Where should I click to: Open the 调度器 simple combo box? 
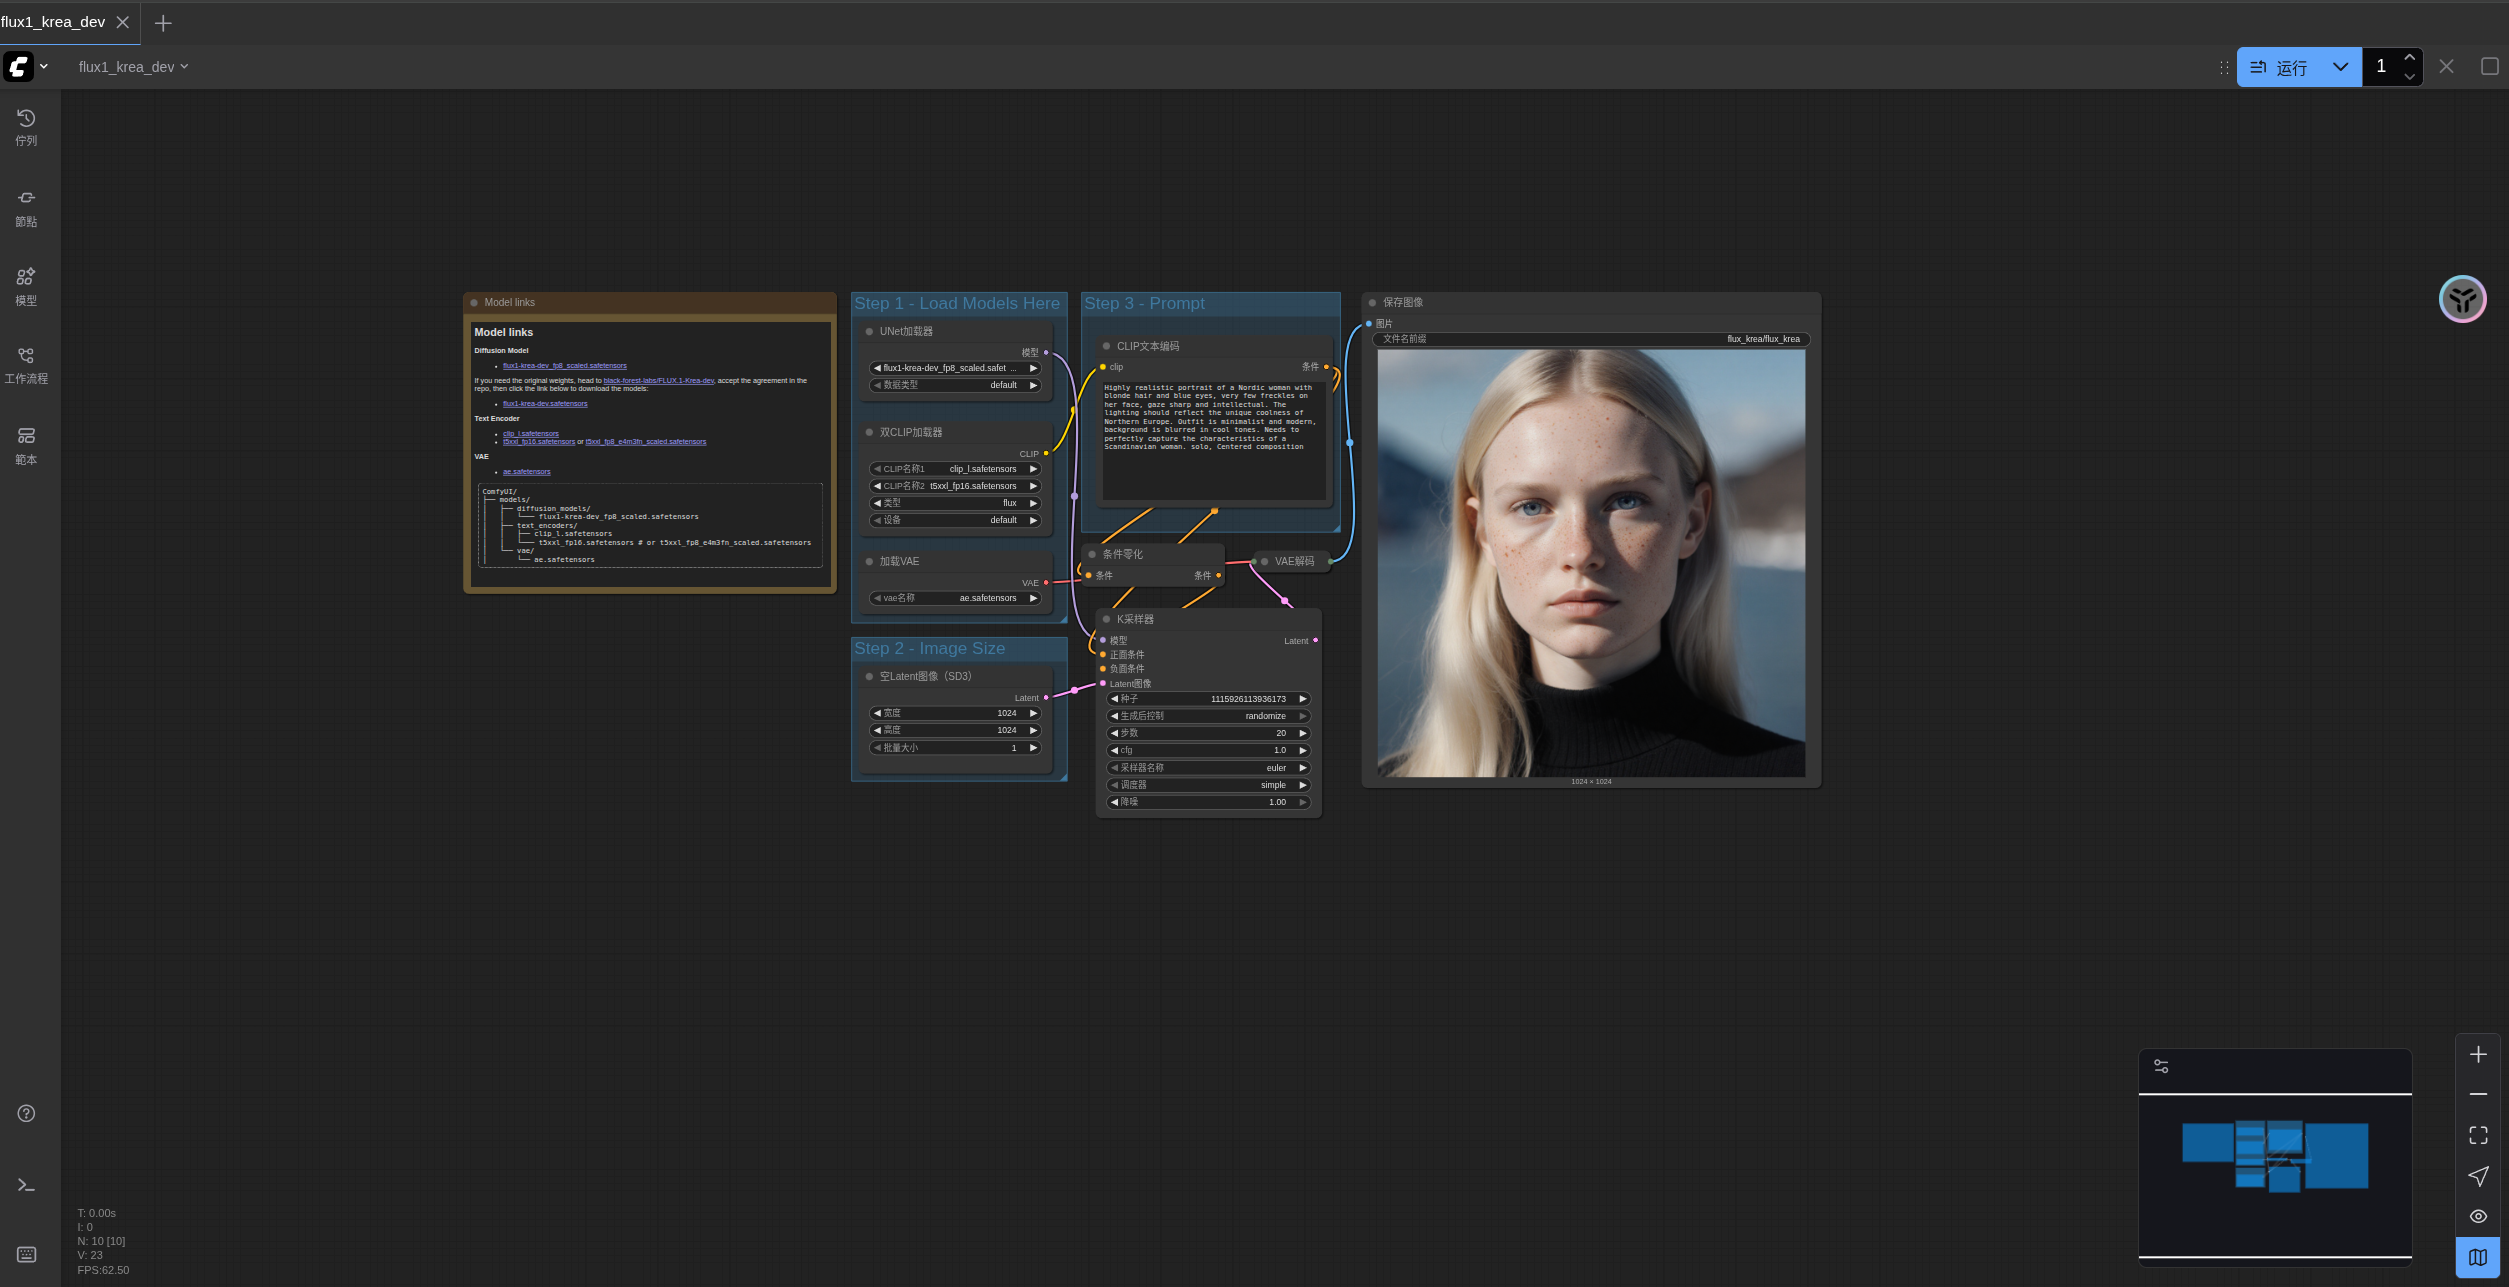(1208, 785)
